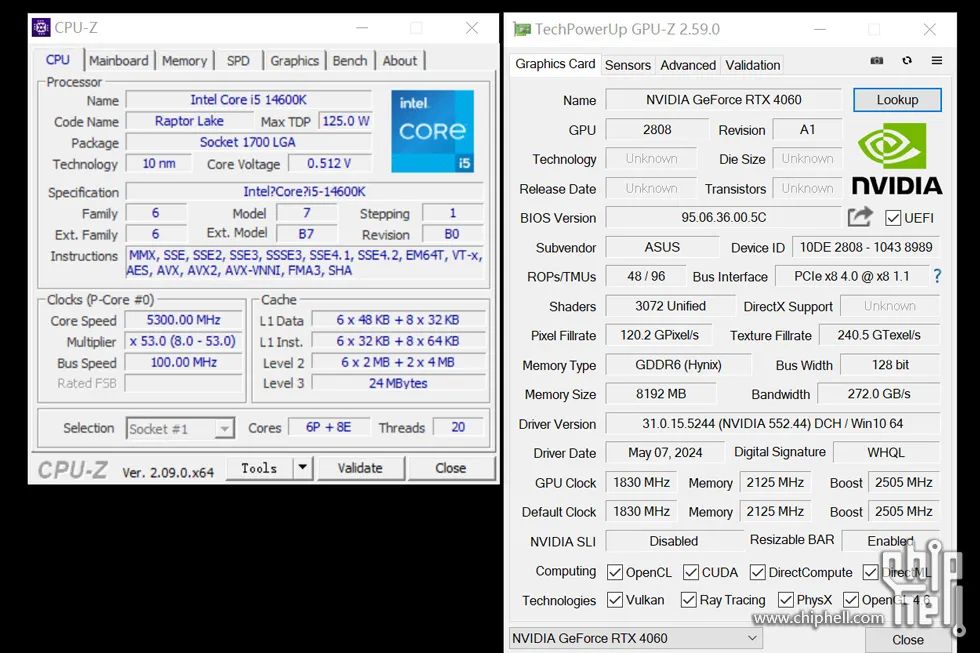Viewport: 980px width, 653px height.
Task: Click the GPU-Z screenshot camera icon
Action: pos(877,61)
